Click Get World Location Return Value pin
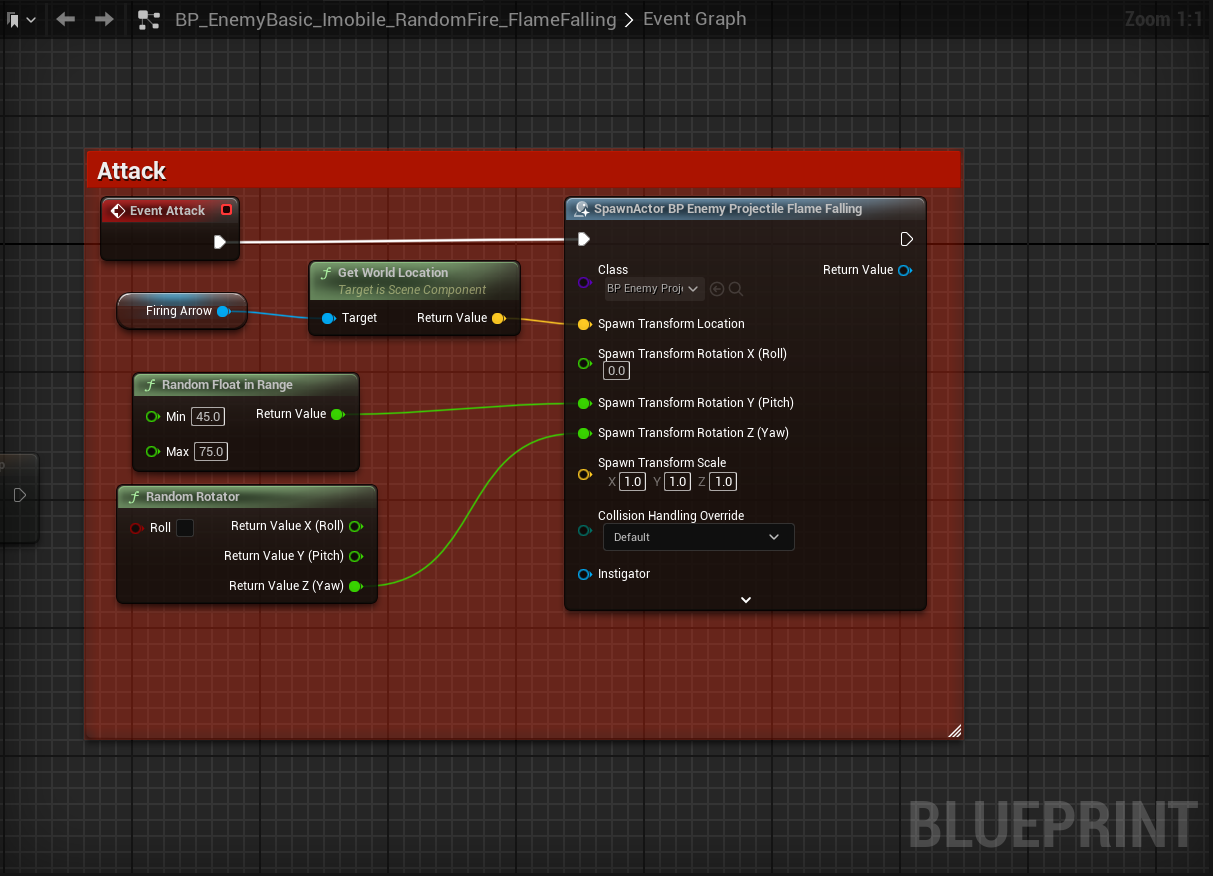The height and width of the screenshot is (876, 1213). click(499, 318)
